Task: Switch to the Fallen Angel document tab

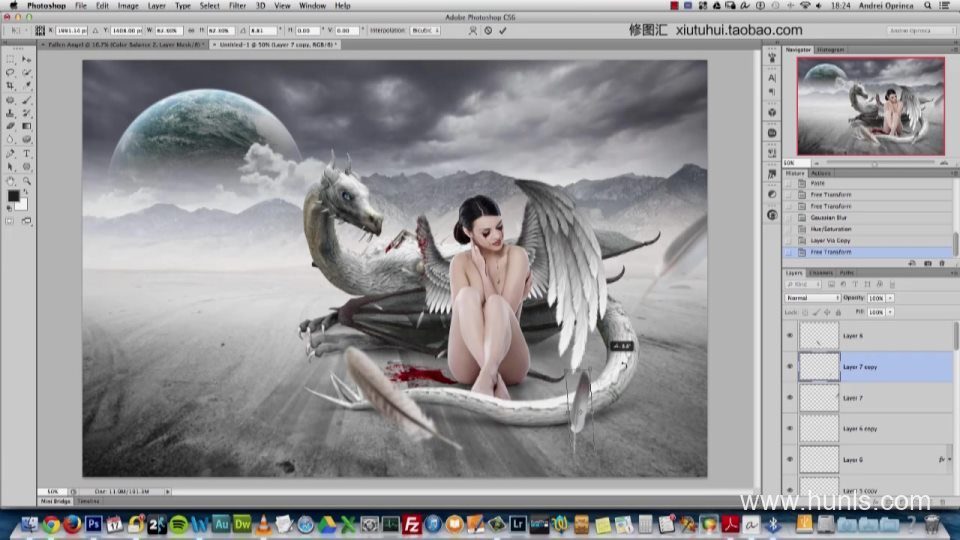Action: [124, 45]
